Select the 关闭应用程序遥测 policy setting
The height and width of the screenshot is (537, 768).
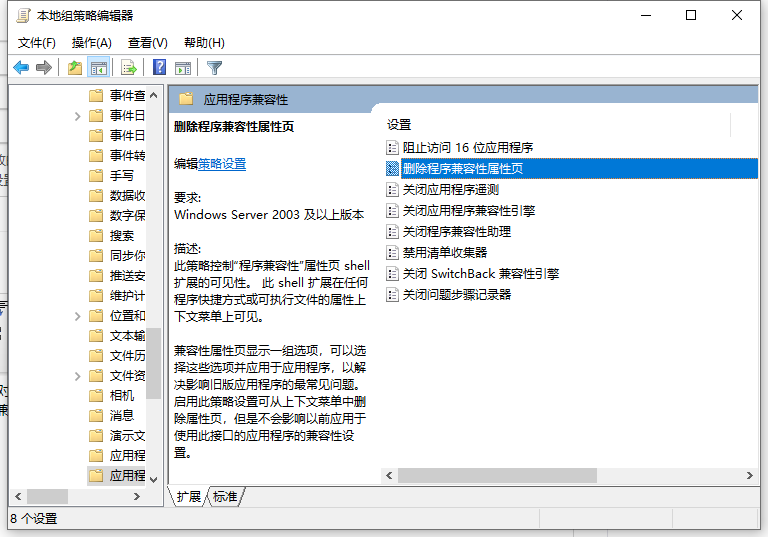pyautogui.click(x=450, y=190)
